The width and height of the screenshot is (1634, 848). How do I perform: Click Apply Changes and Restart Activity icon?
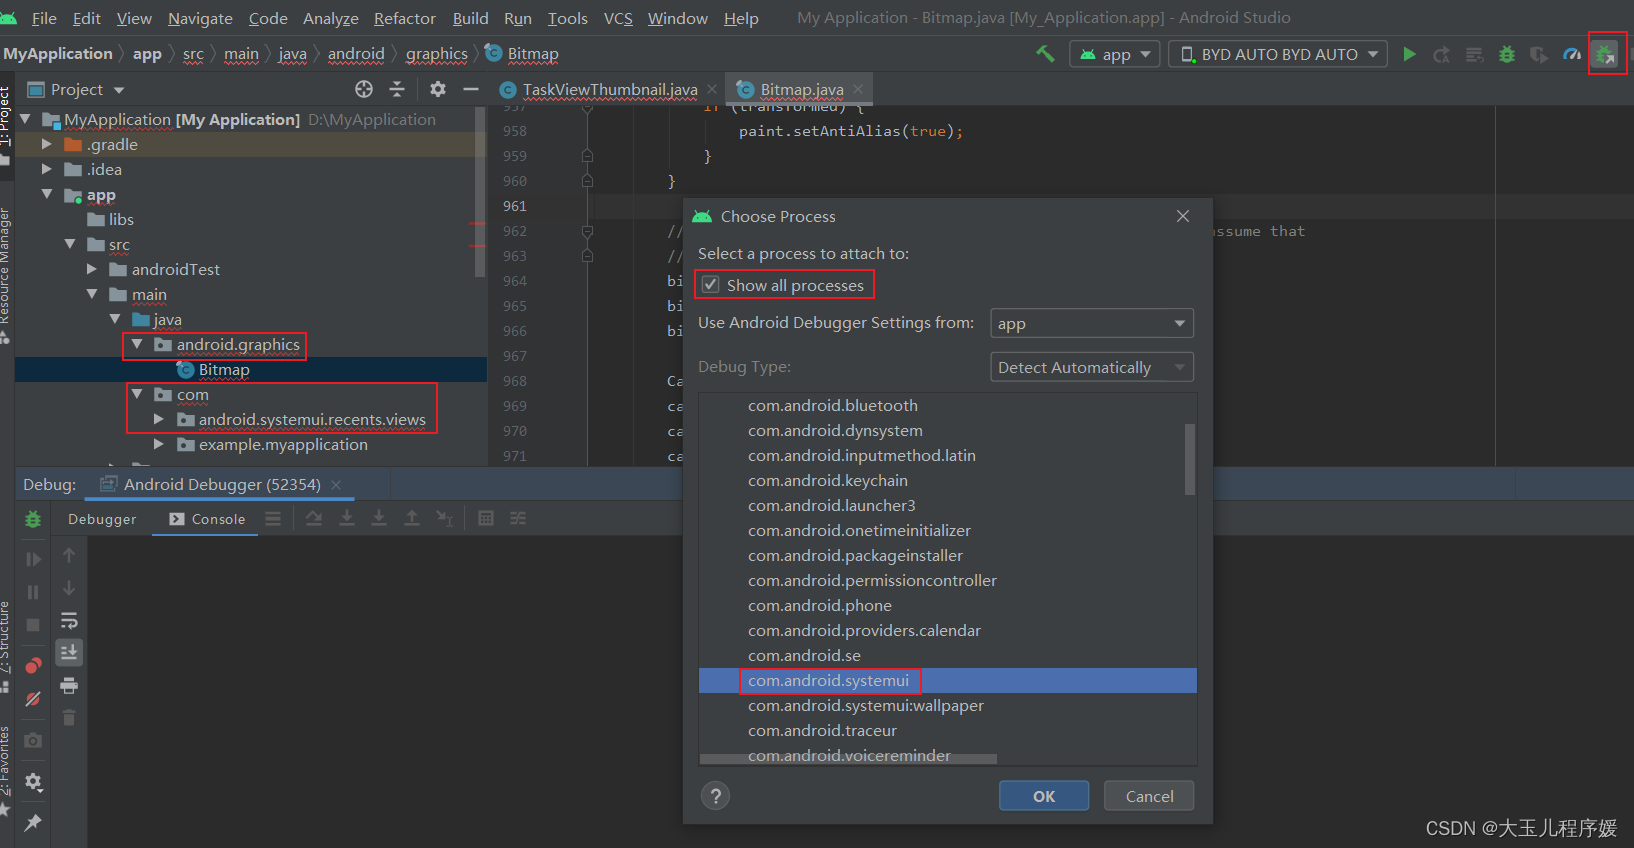1441,54
